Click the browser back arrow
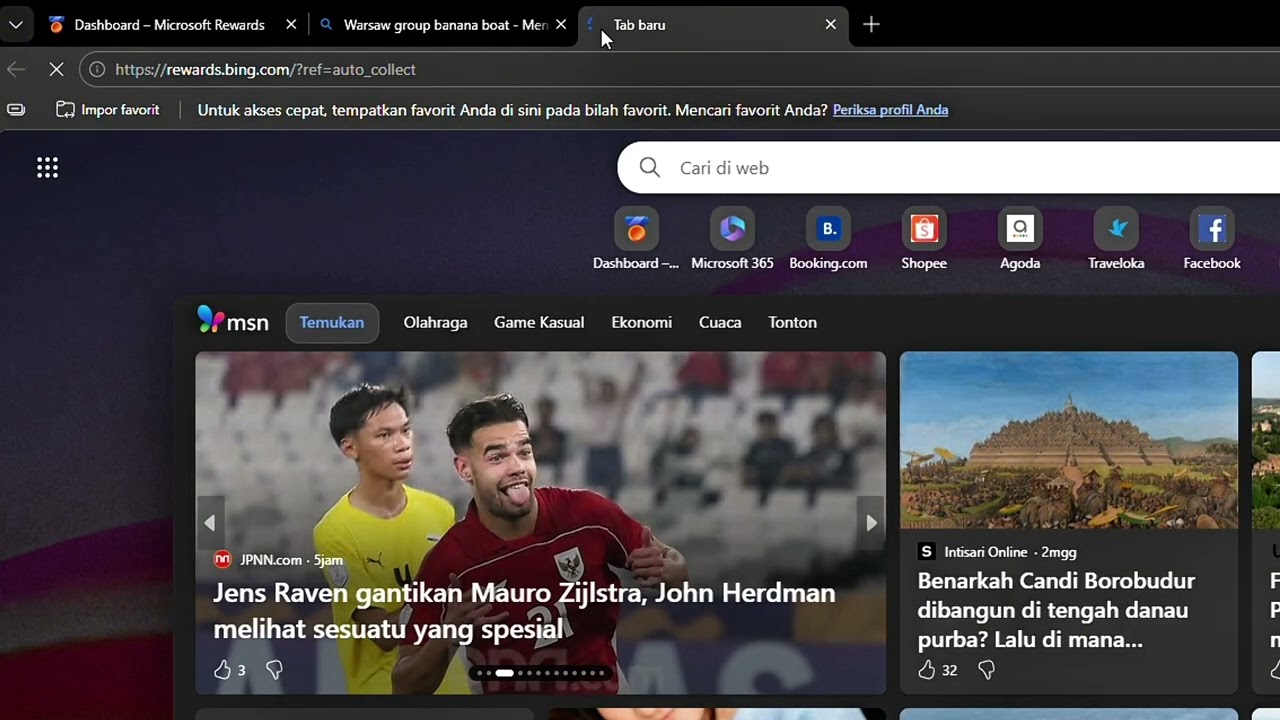 (16, 69)
